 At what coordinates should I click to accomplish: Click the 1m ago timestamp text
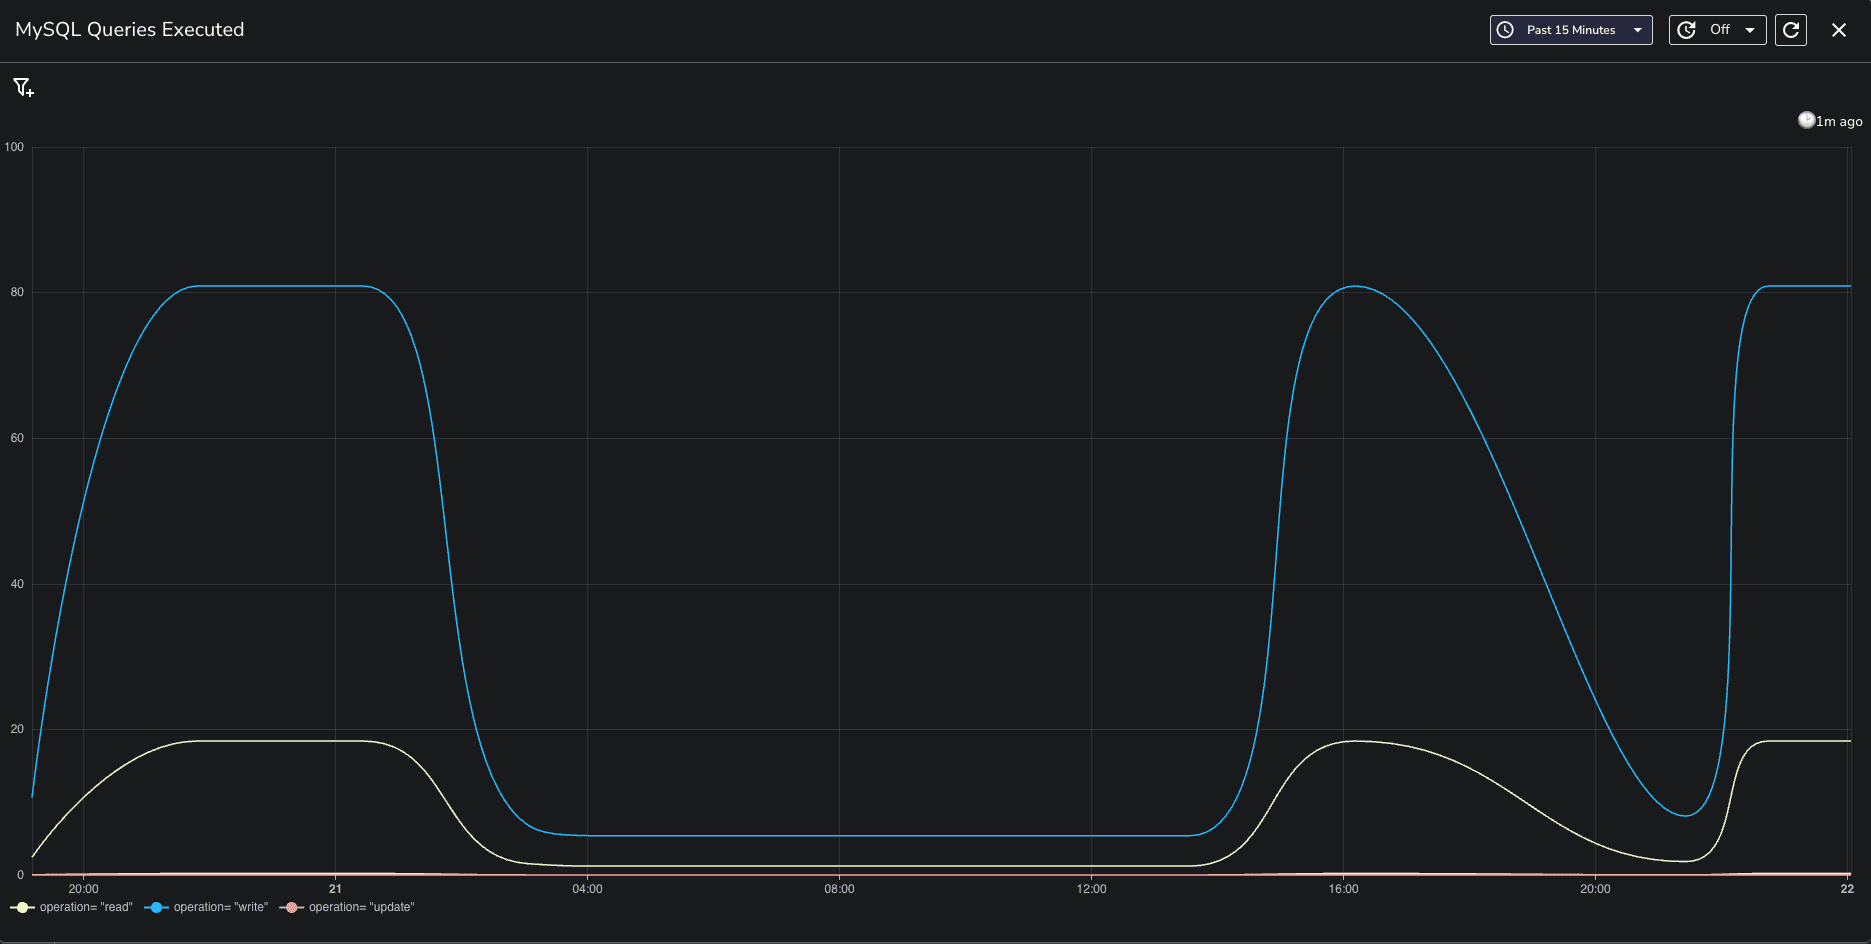pos(1839,122)
